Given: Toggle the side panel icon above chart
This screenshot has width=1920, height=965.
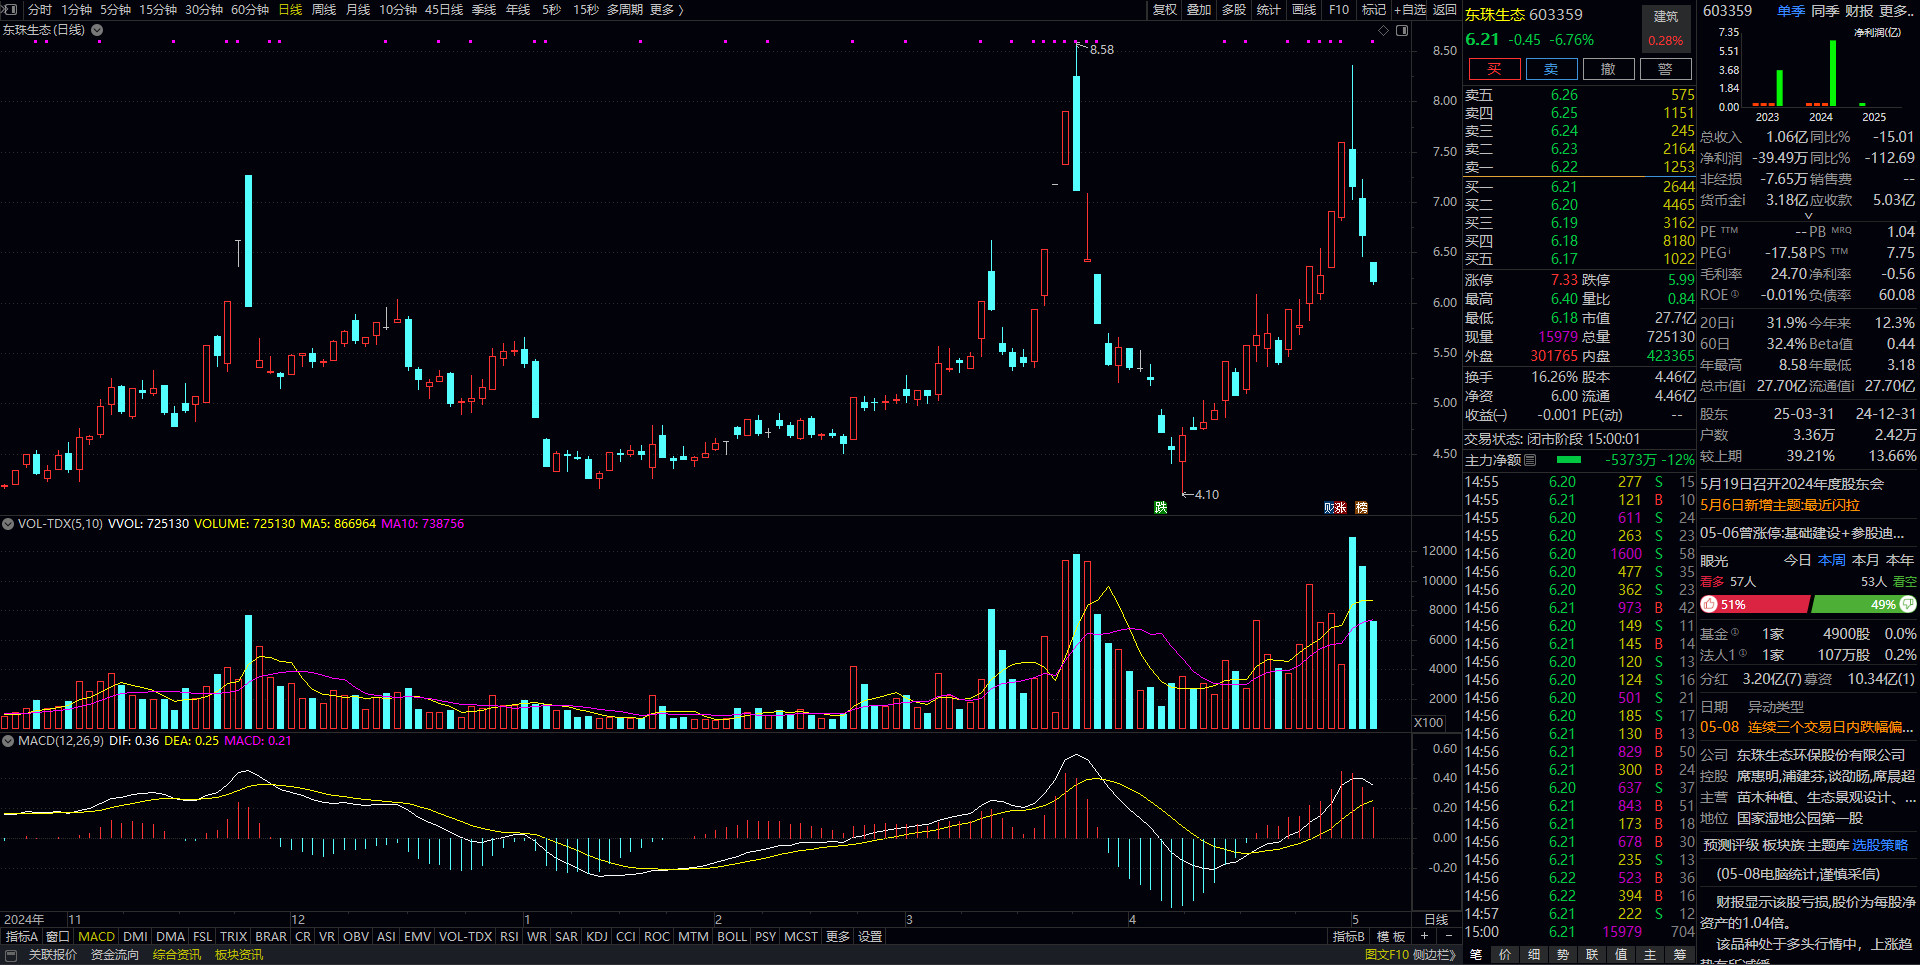Looking at the screenshot, I should click(1402, 30).
